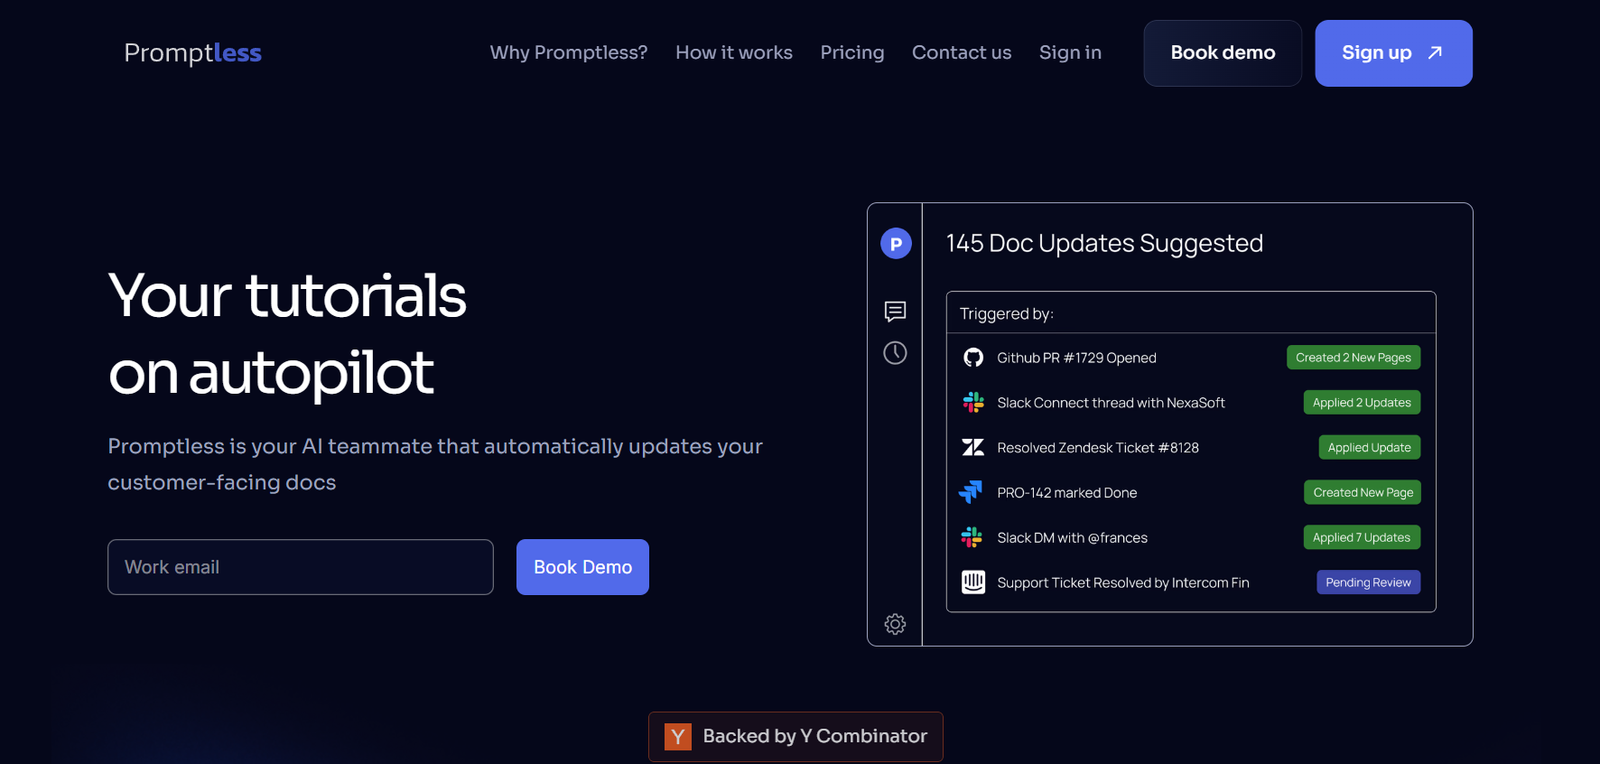Go to How it works
1600x764 pixels.
(733, 53)
